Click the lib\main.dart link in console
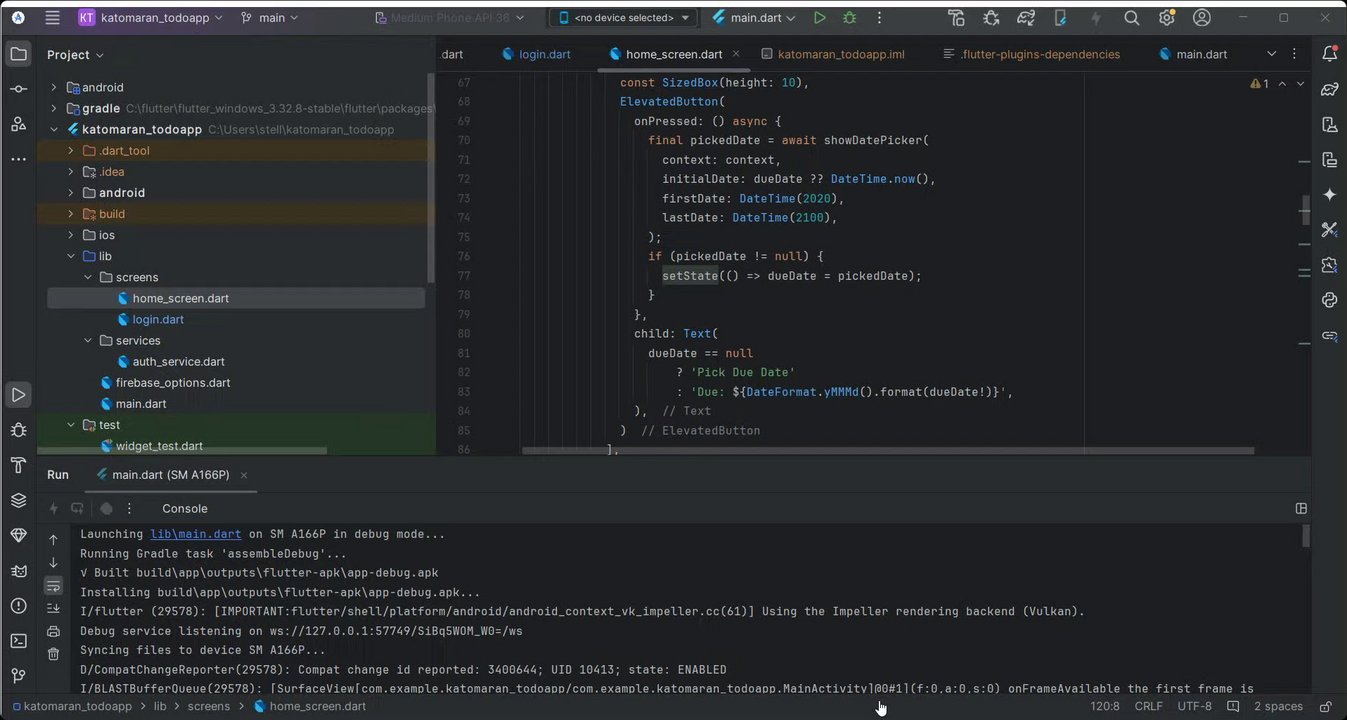Image resolution: width=1347 pixels, height=720 pixels. coord(195,535)
